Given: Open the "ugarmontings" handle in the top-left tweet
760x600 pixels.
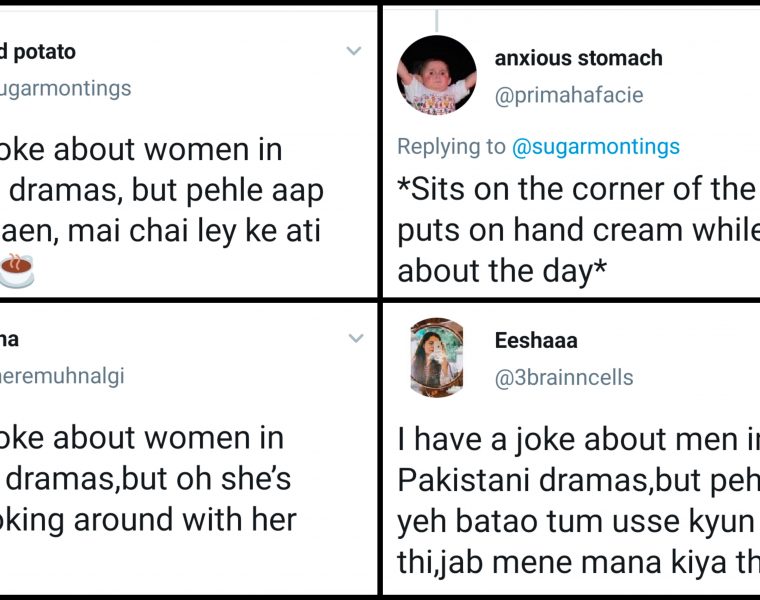Looking at the screenshot, I should click(66, 89).
